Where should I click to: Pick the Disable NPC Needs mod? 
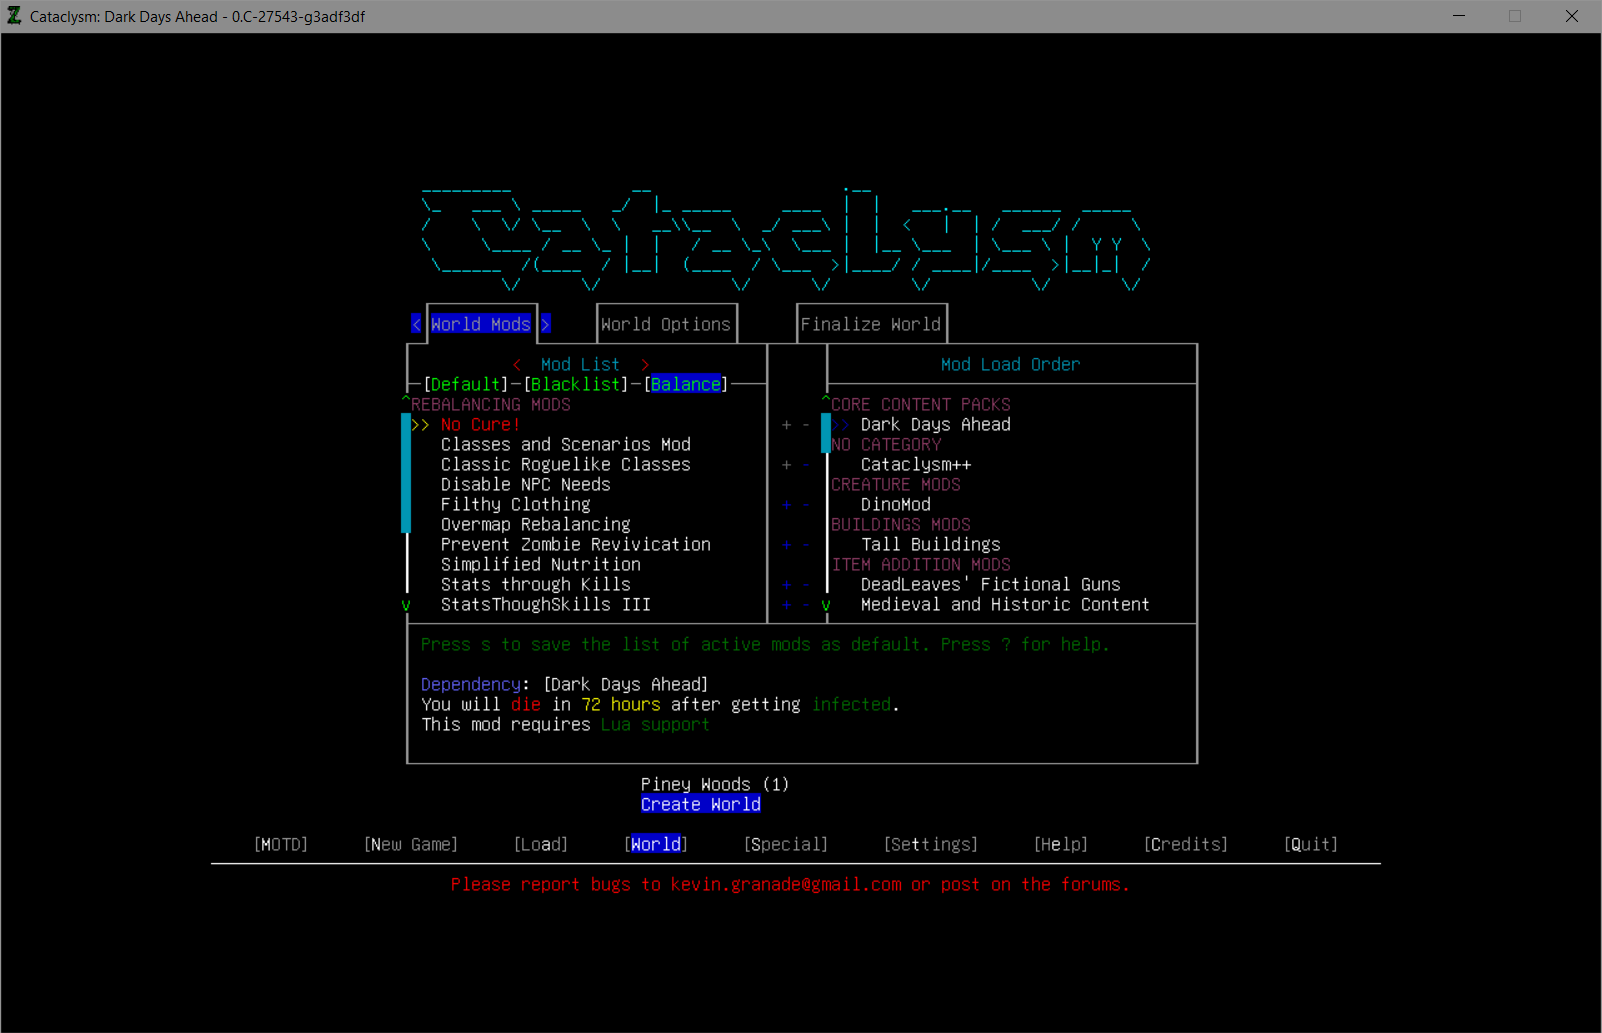pos(526,485)
